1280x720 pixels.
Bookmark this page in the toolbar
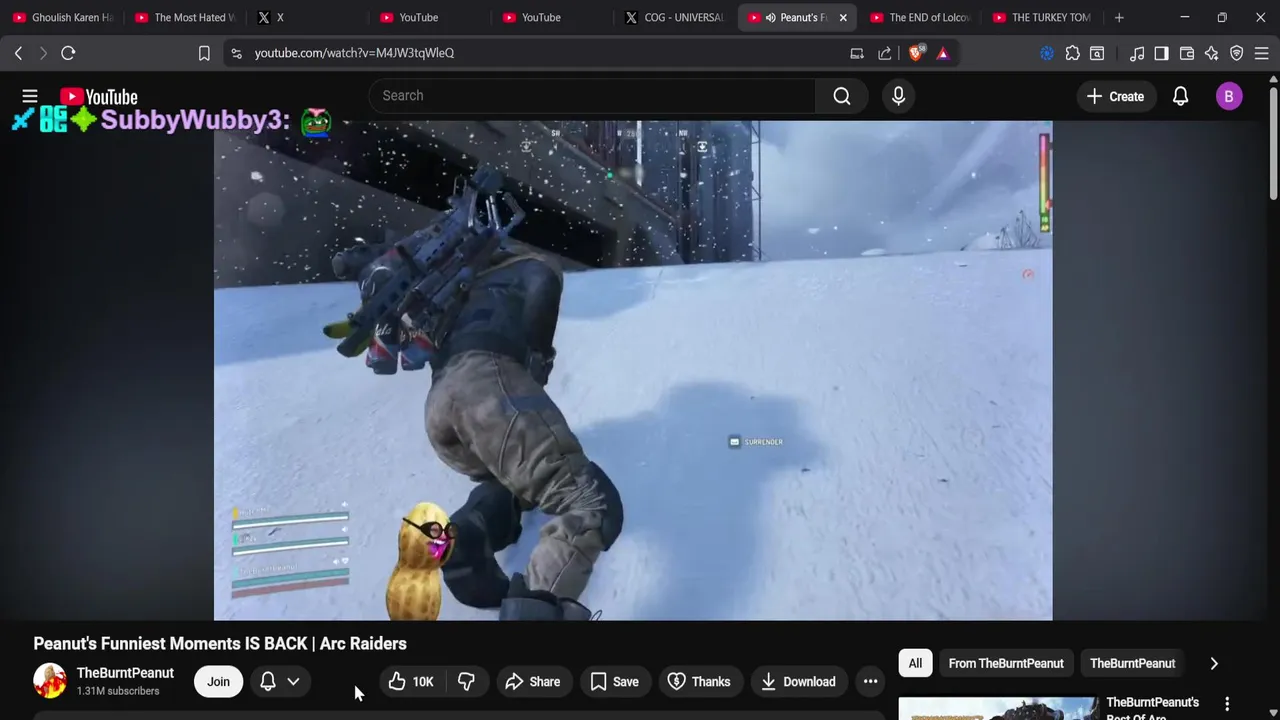click(x=204, y=53)
